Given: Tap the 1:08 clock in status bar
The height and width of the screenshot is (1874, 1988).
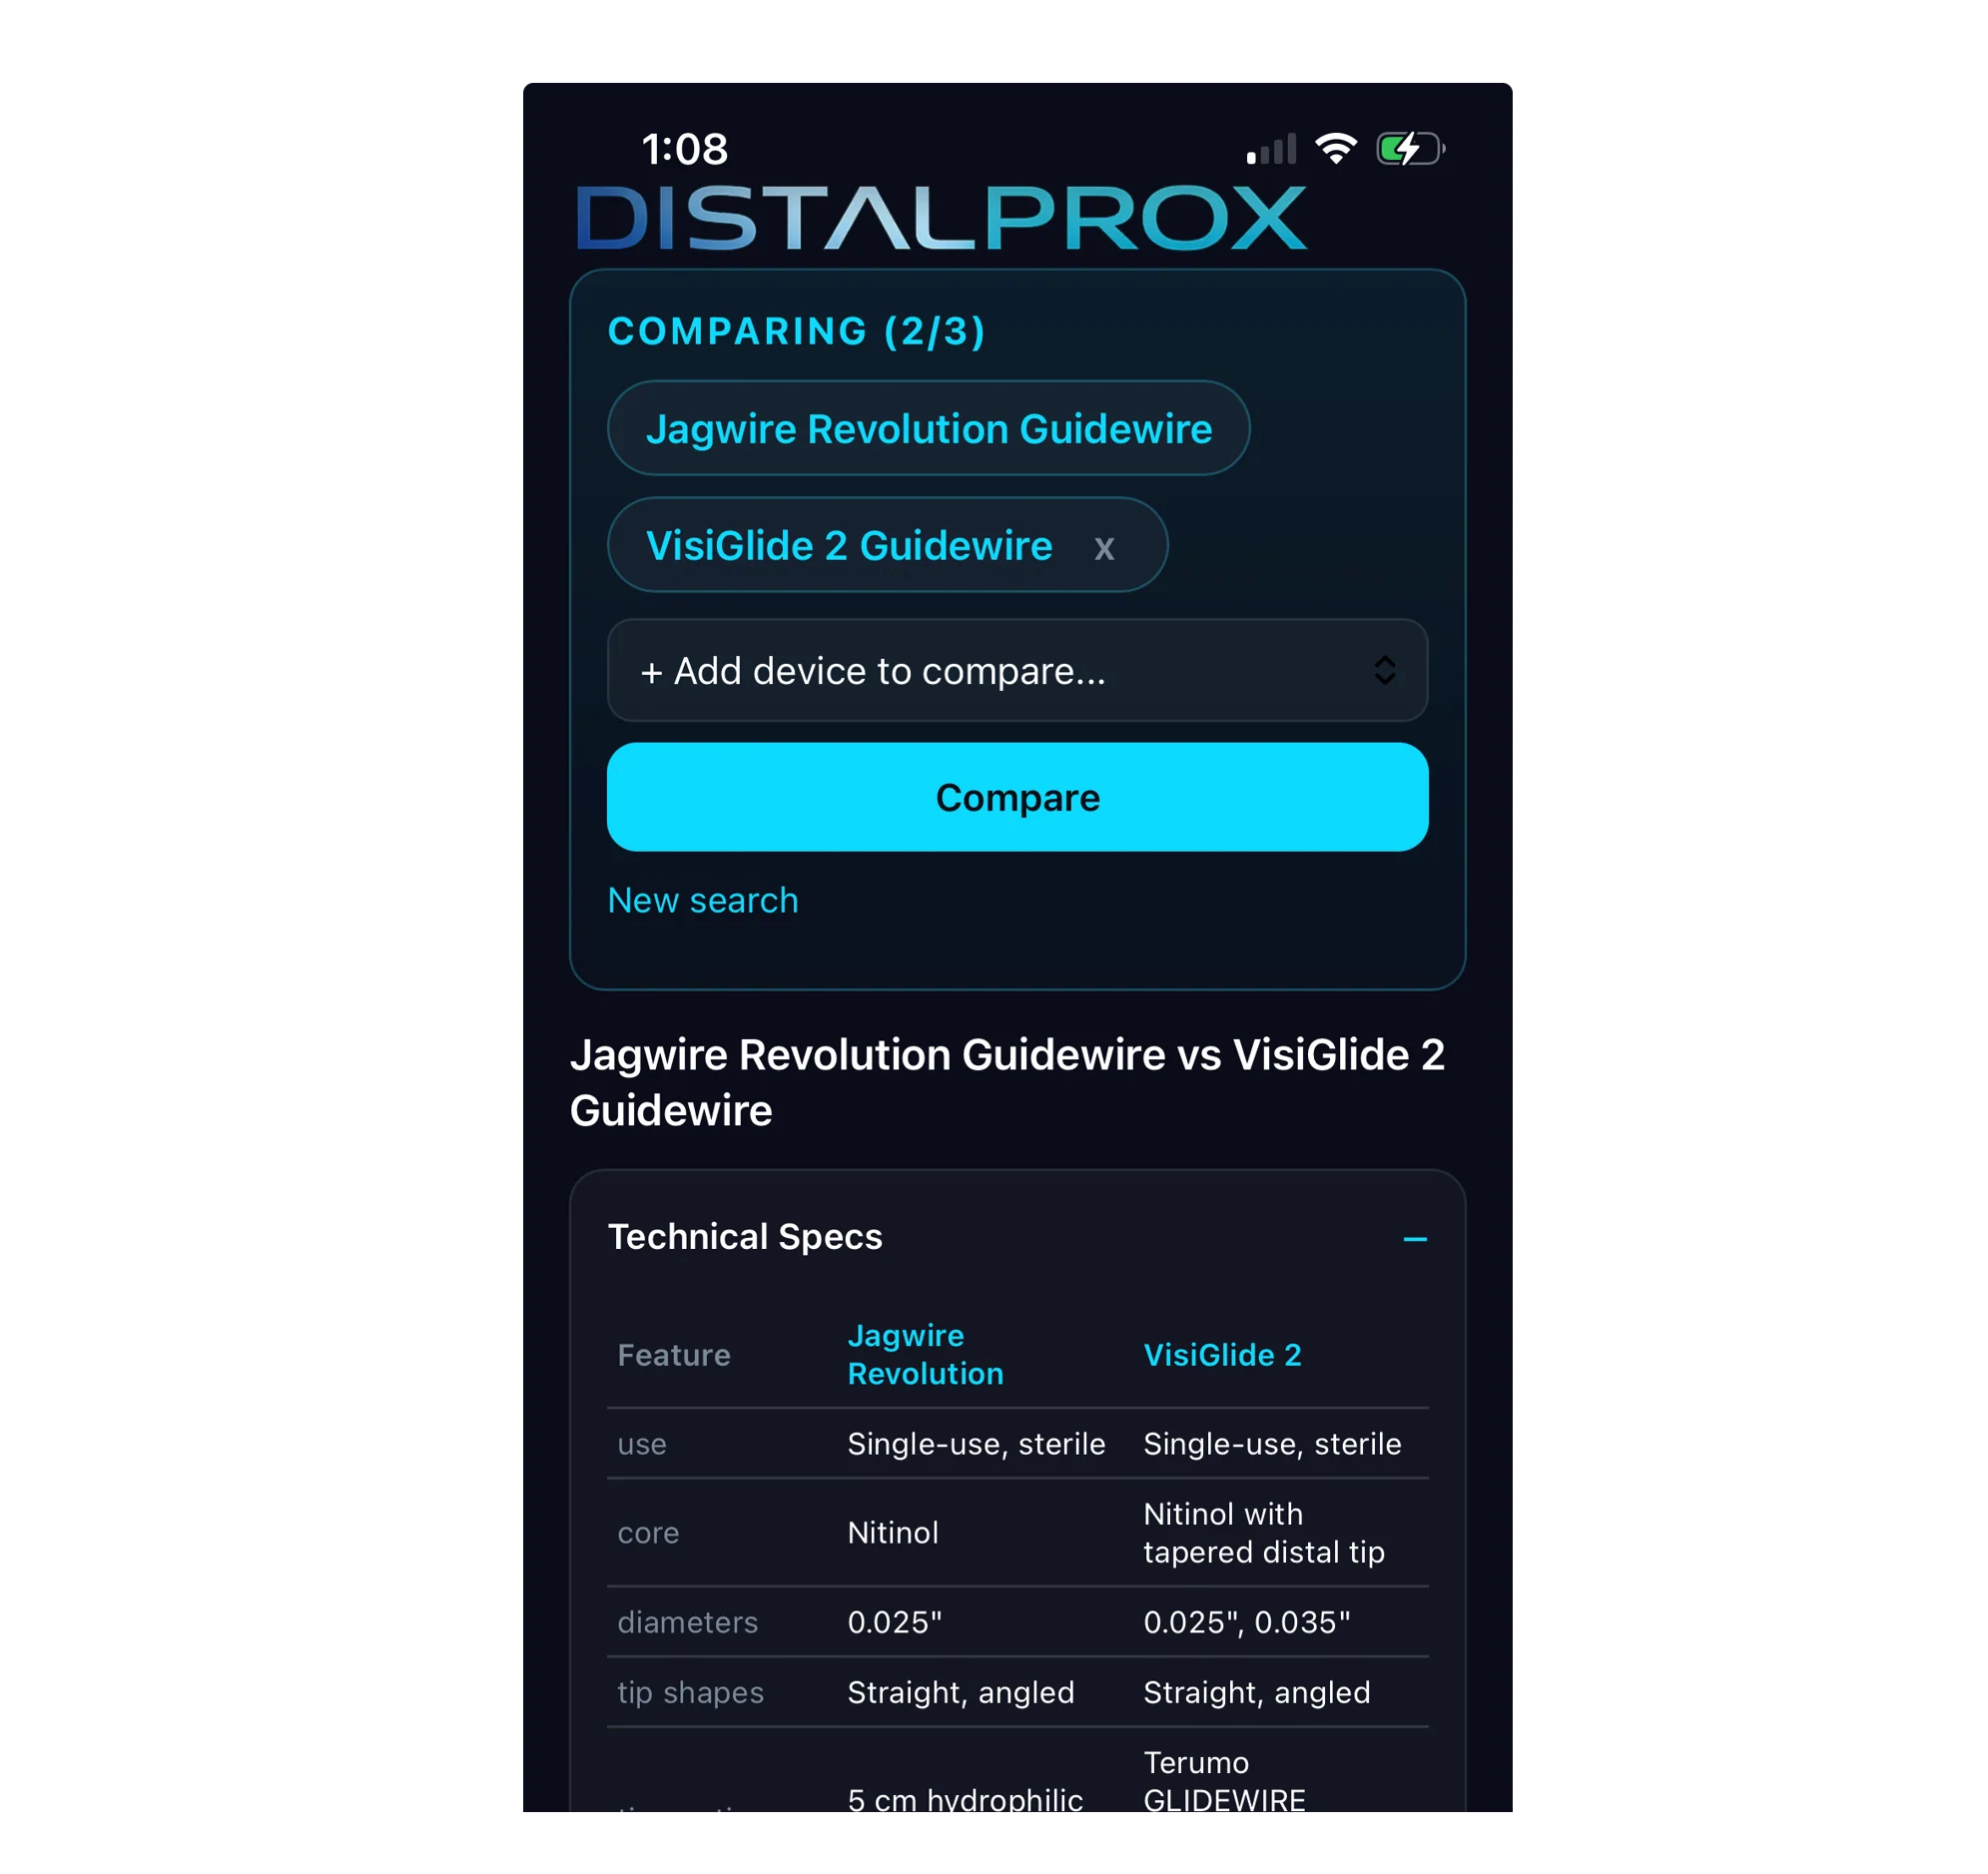Looking at the screenshot, I should (685, 149).
